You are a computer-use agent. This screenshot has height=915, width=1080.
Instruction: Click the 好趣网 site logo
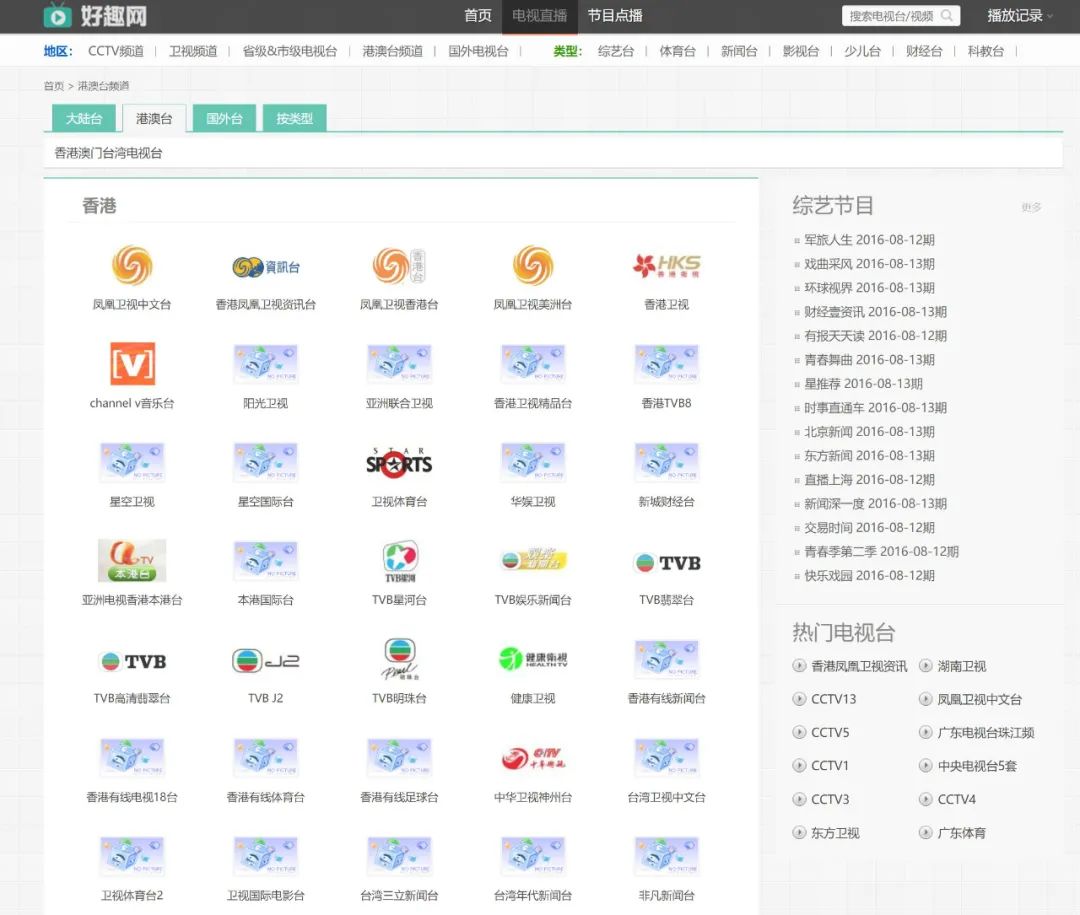[95, 15]
